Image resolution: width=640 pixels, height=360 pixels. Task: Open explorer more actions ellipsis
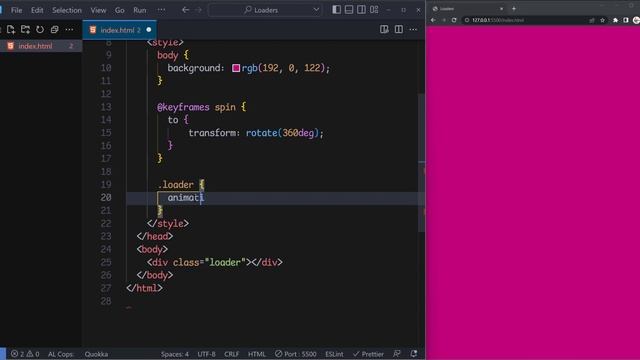(x=69, y=29)
